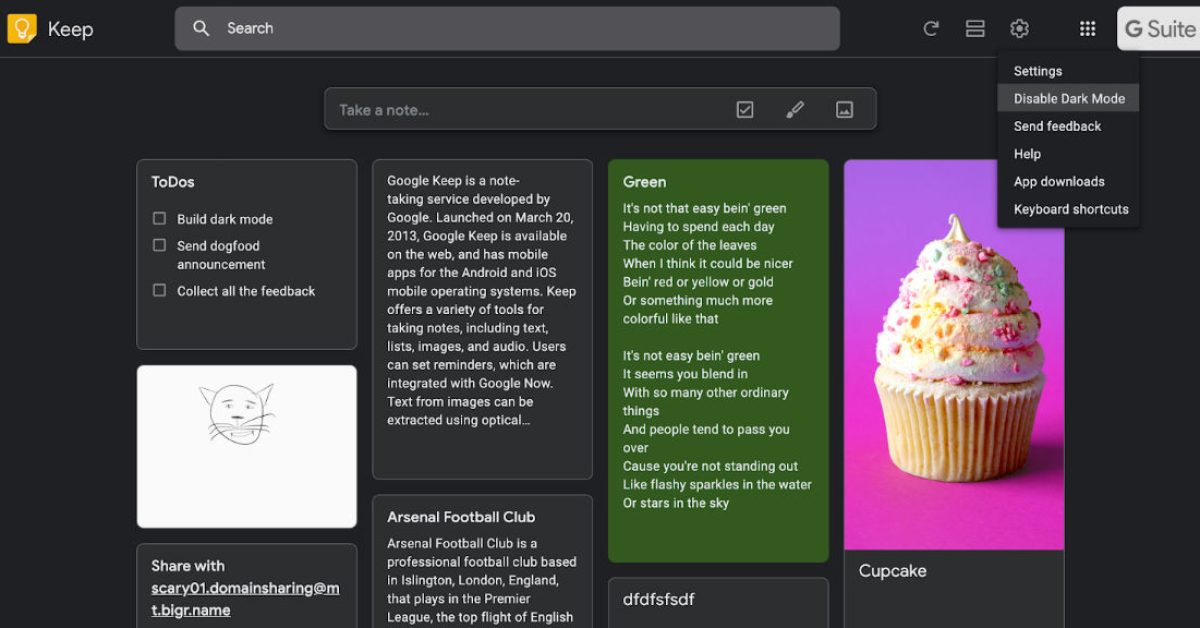This screenshot has height=628, width=1200.
Task: Start a new drawing note with brush icon
Action: click(x=795, y=110)
